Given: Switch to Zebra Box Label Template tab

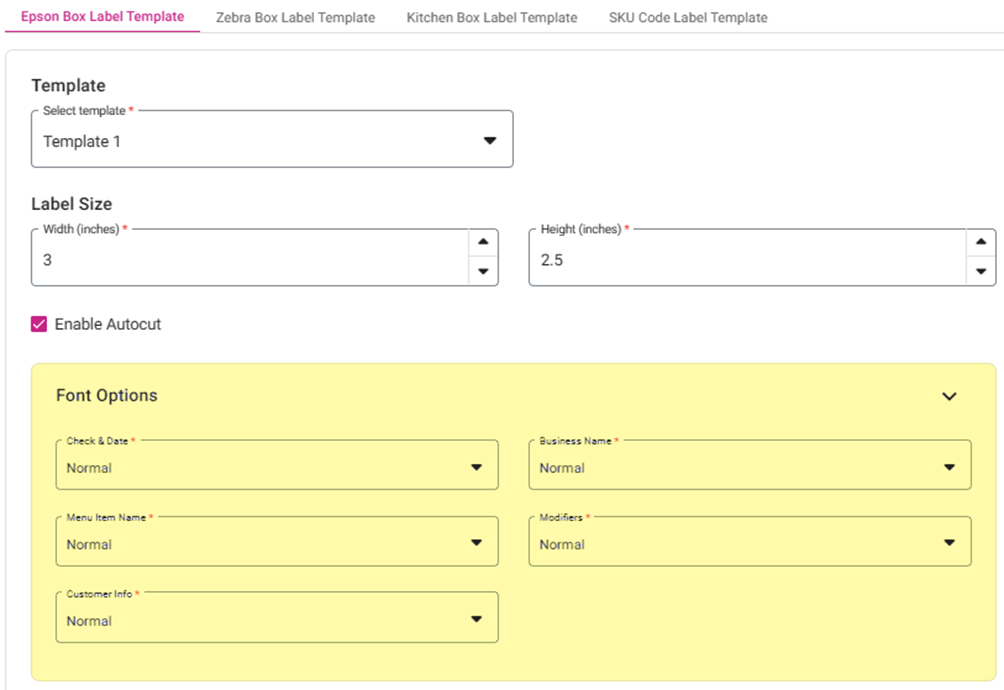Looking at the screenshot, I should (295, 17).
